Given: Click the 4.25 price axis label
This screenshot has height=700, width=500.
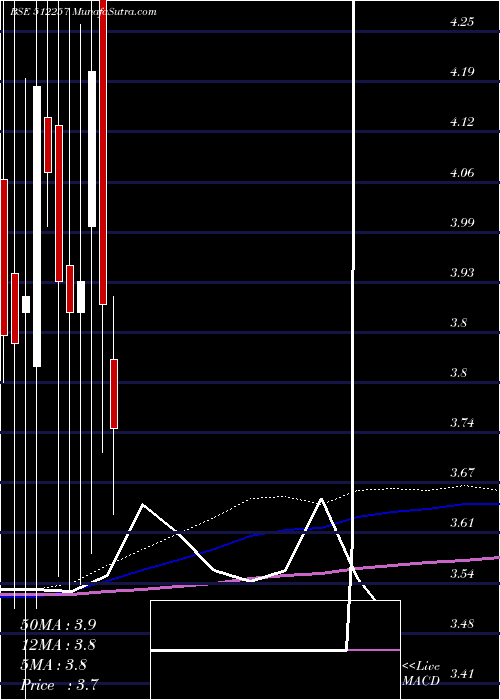Looking at the screenshot, I should (462, 22).
